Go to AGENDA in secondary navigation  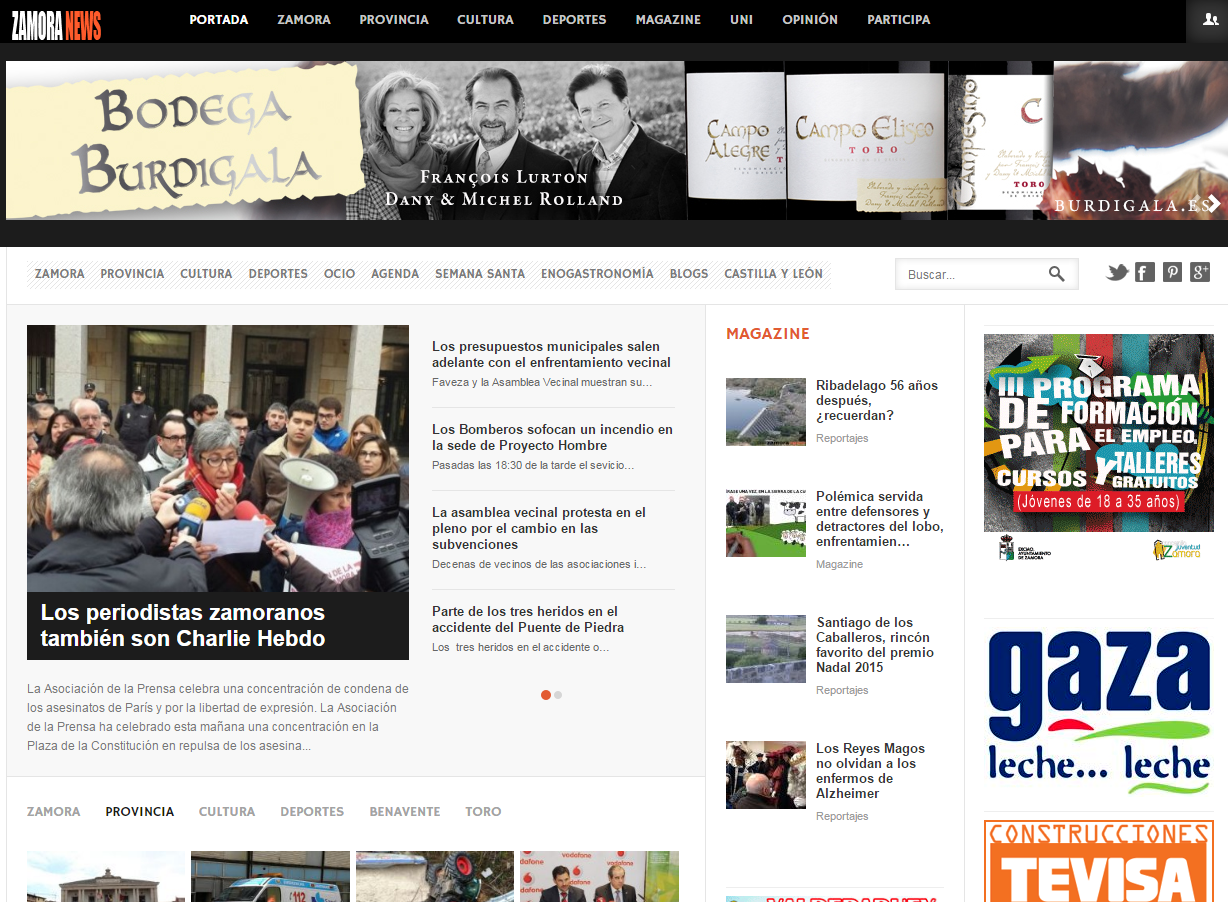(x=395, y=274)
